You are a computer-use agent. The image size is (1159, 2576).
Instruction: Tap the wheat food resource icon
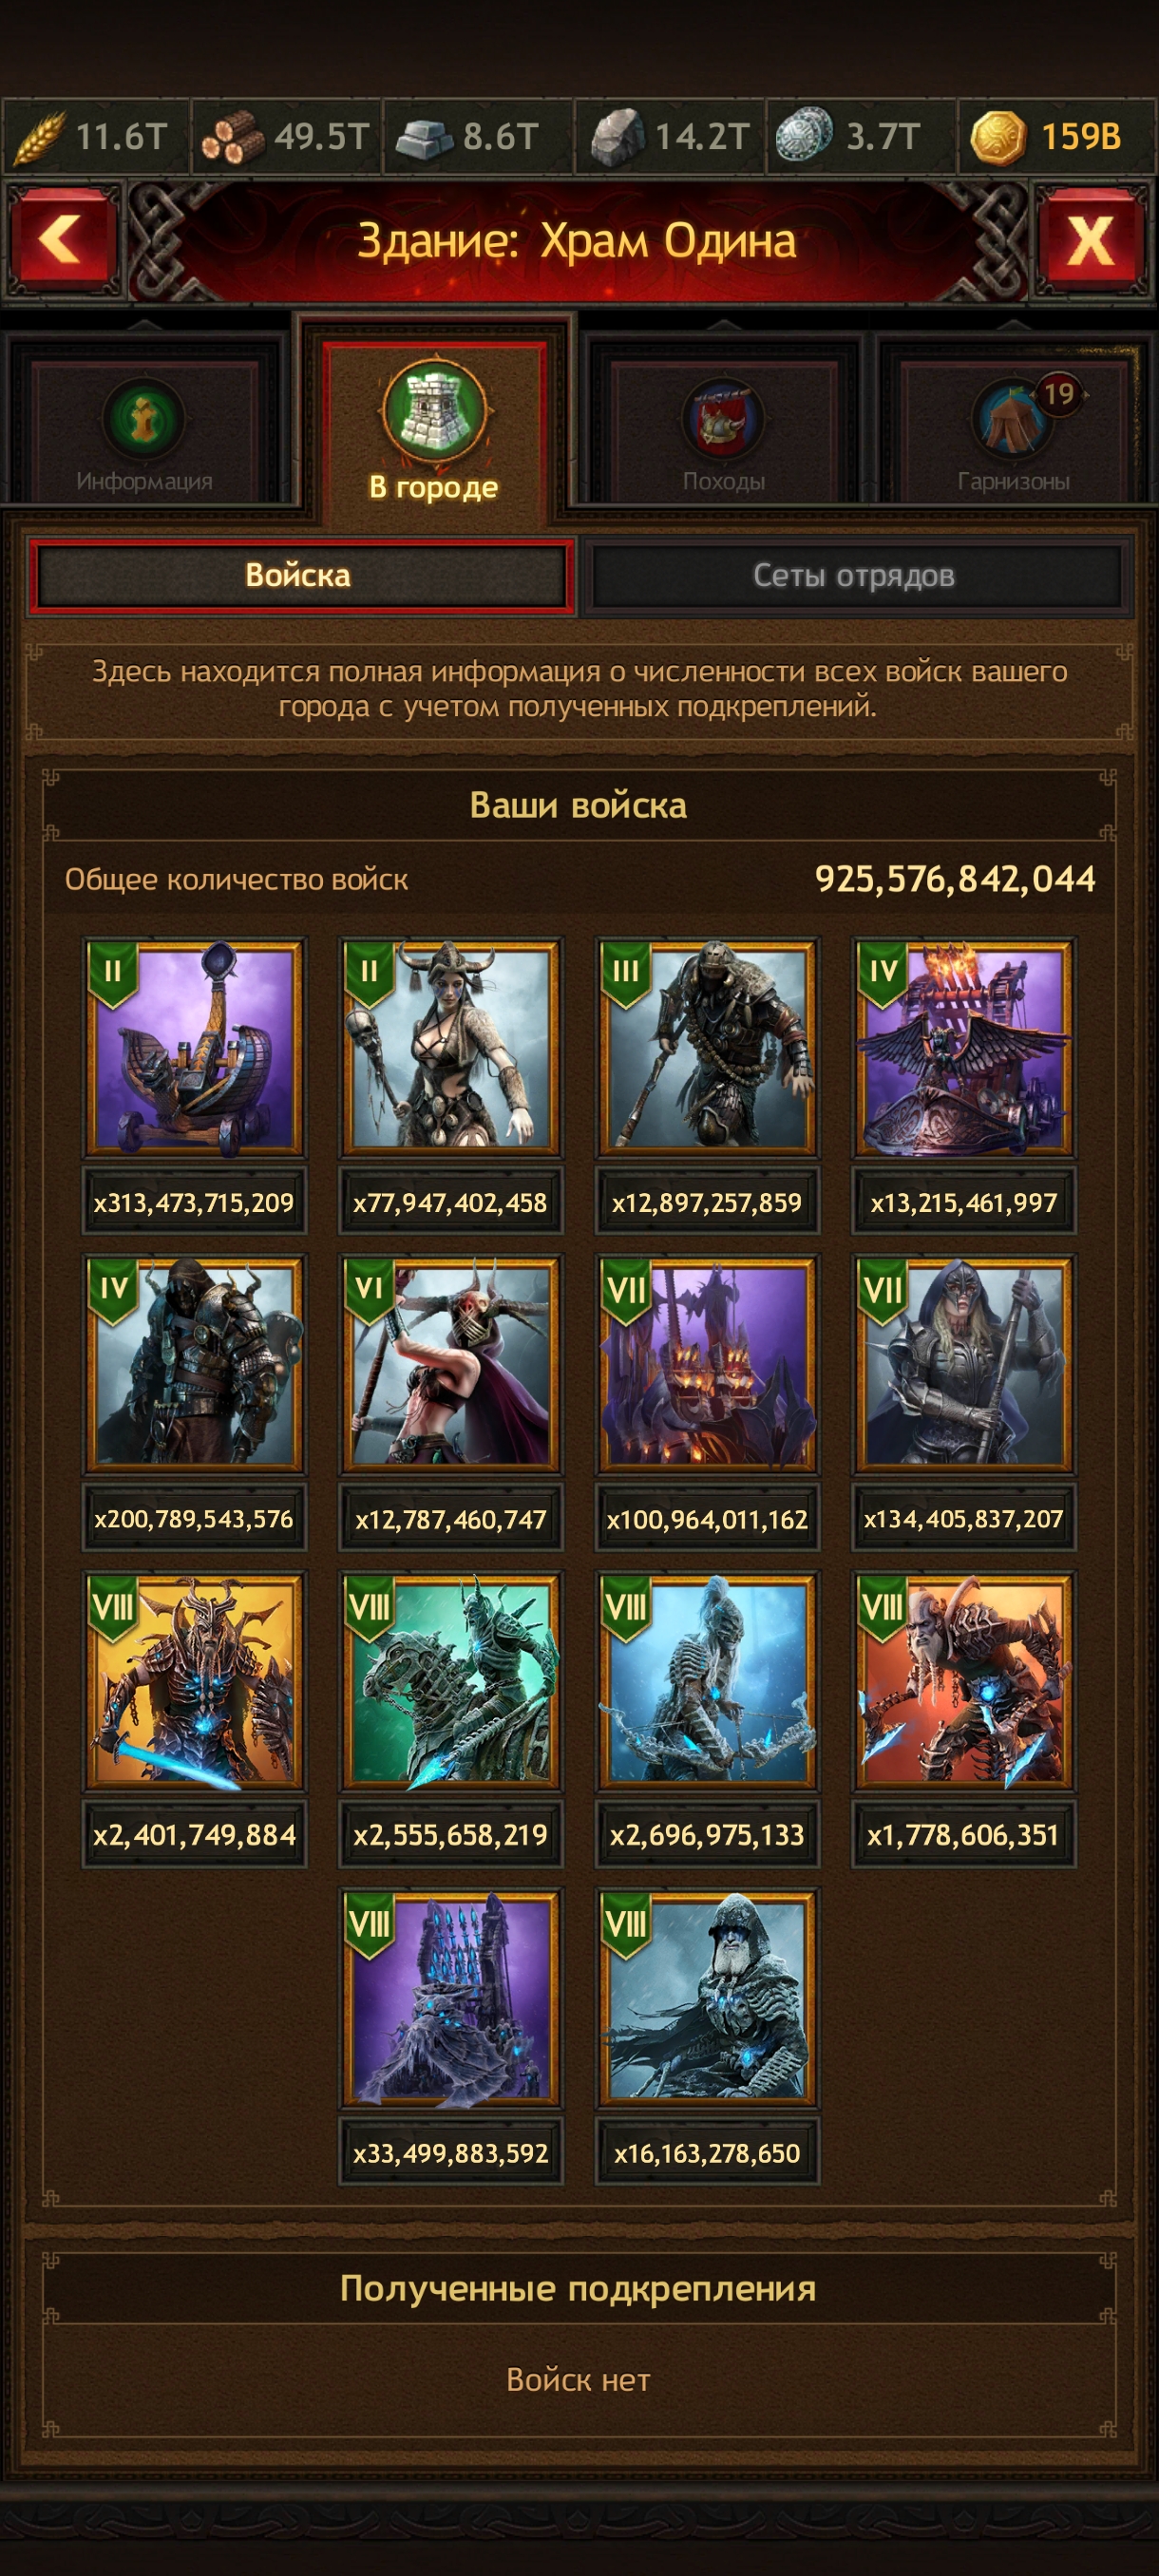[x=40, y=136]
